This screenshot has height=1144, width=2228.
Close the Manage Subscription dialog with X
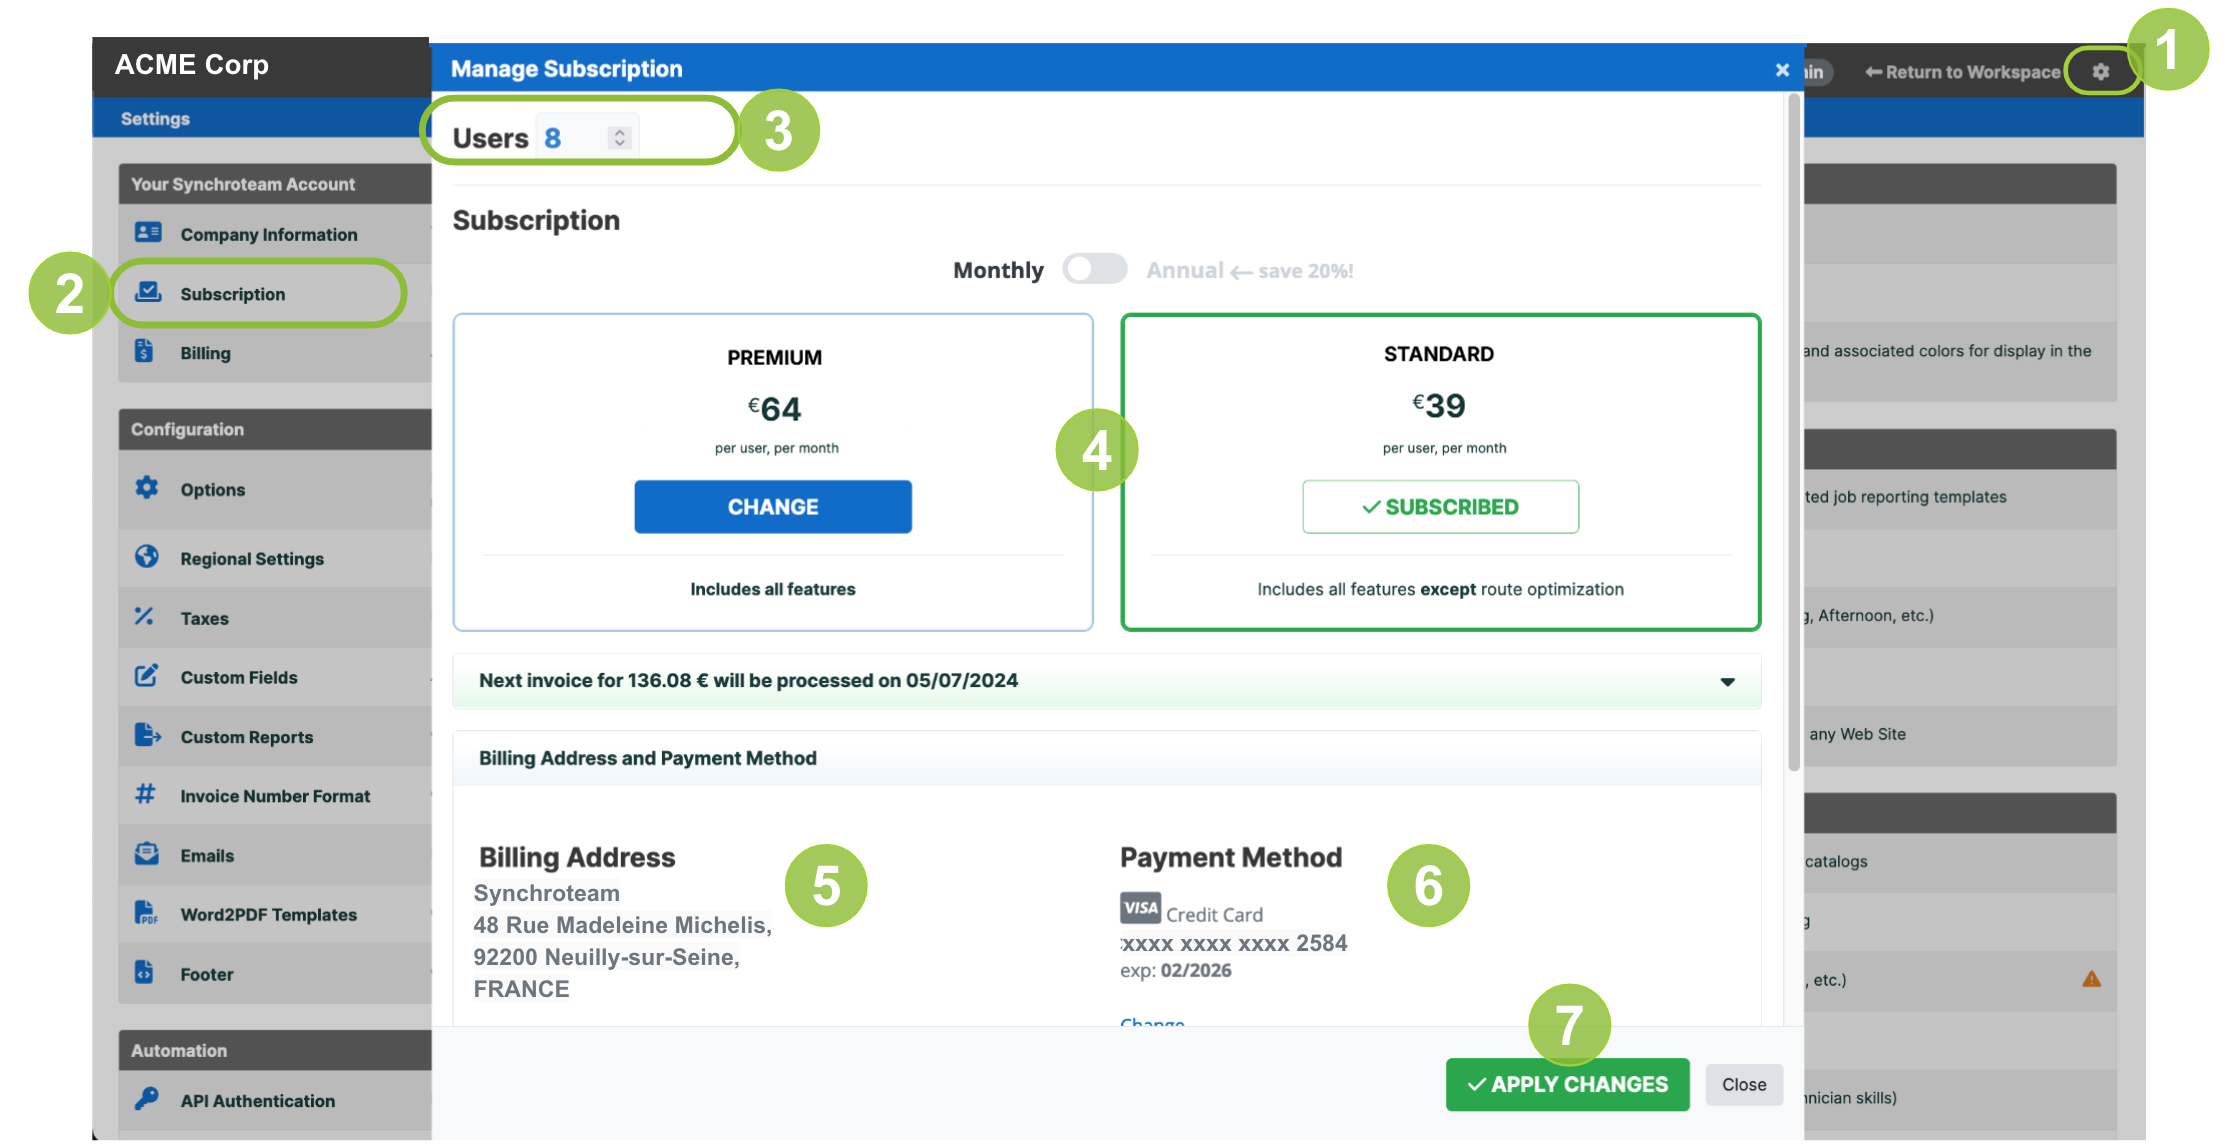1782,69
